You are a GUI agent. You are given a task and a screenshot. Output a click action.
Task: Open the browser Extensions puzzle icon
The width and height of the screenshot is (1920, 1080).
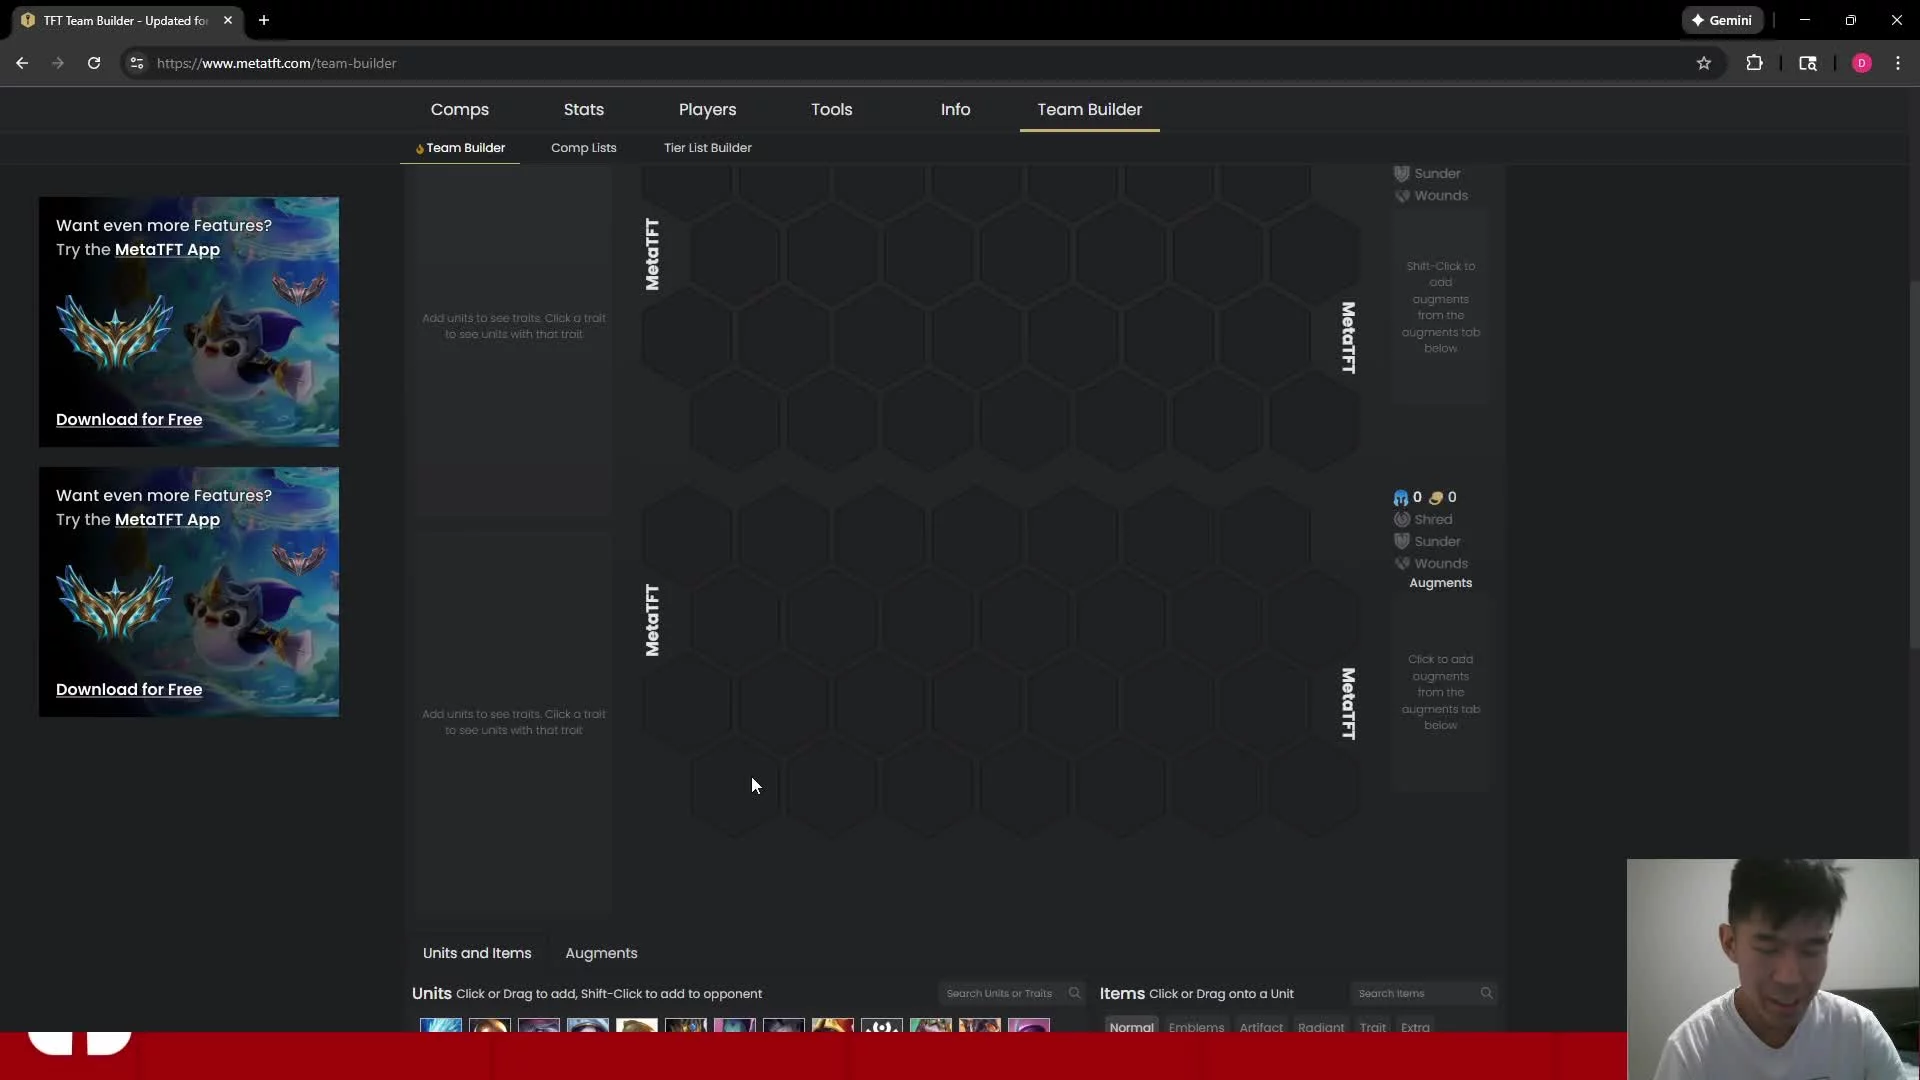pos(1754,63)
